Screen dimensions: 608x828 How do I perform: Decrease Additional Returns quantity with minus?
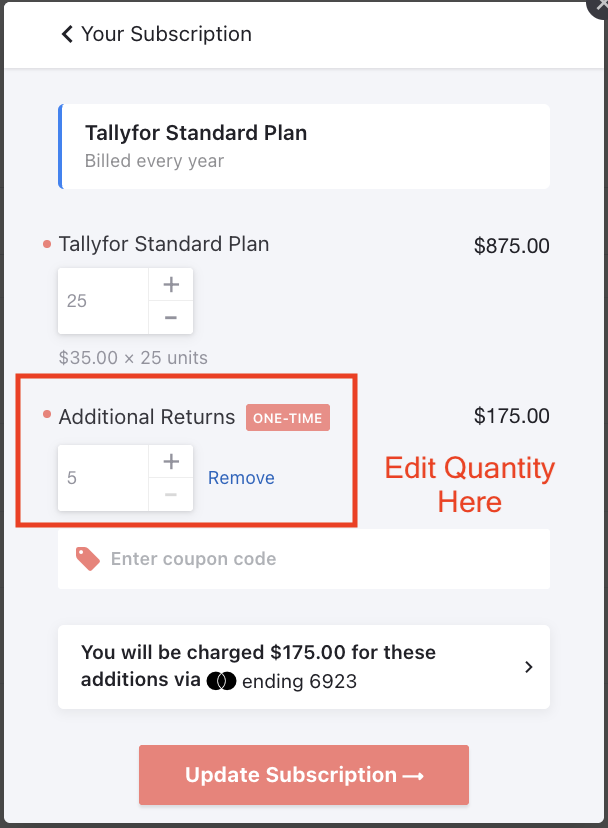[x=171, y=495]
